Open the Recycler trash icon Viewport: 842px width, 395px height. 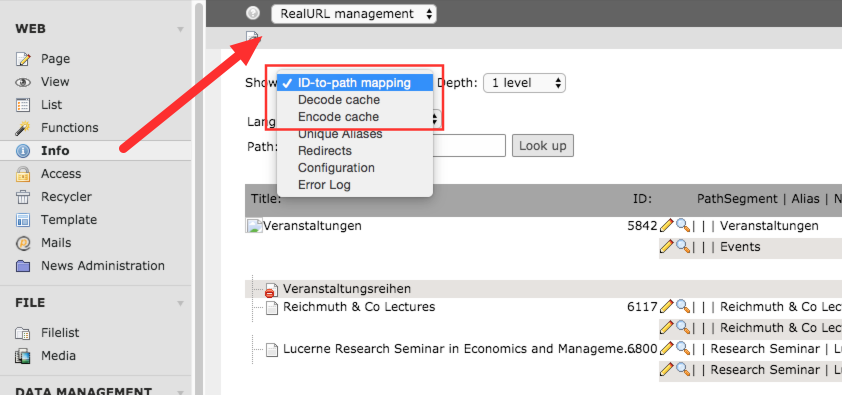(x=23, y=197)
